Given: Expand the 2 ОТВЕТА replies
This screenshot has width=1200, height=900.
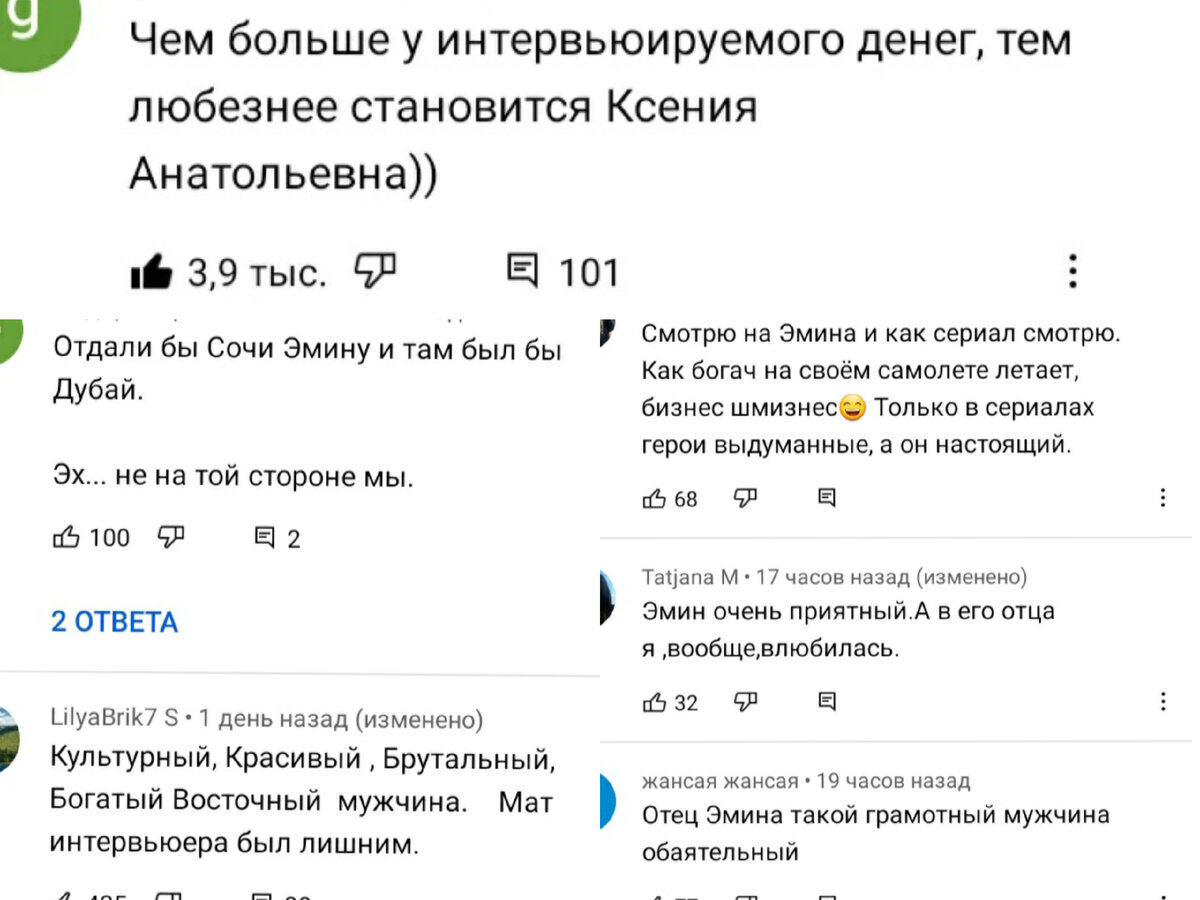Looking at the screenshot, I should [113, 622].
